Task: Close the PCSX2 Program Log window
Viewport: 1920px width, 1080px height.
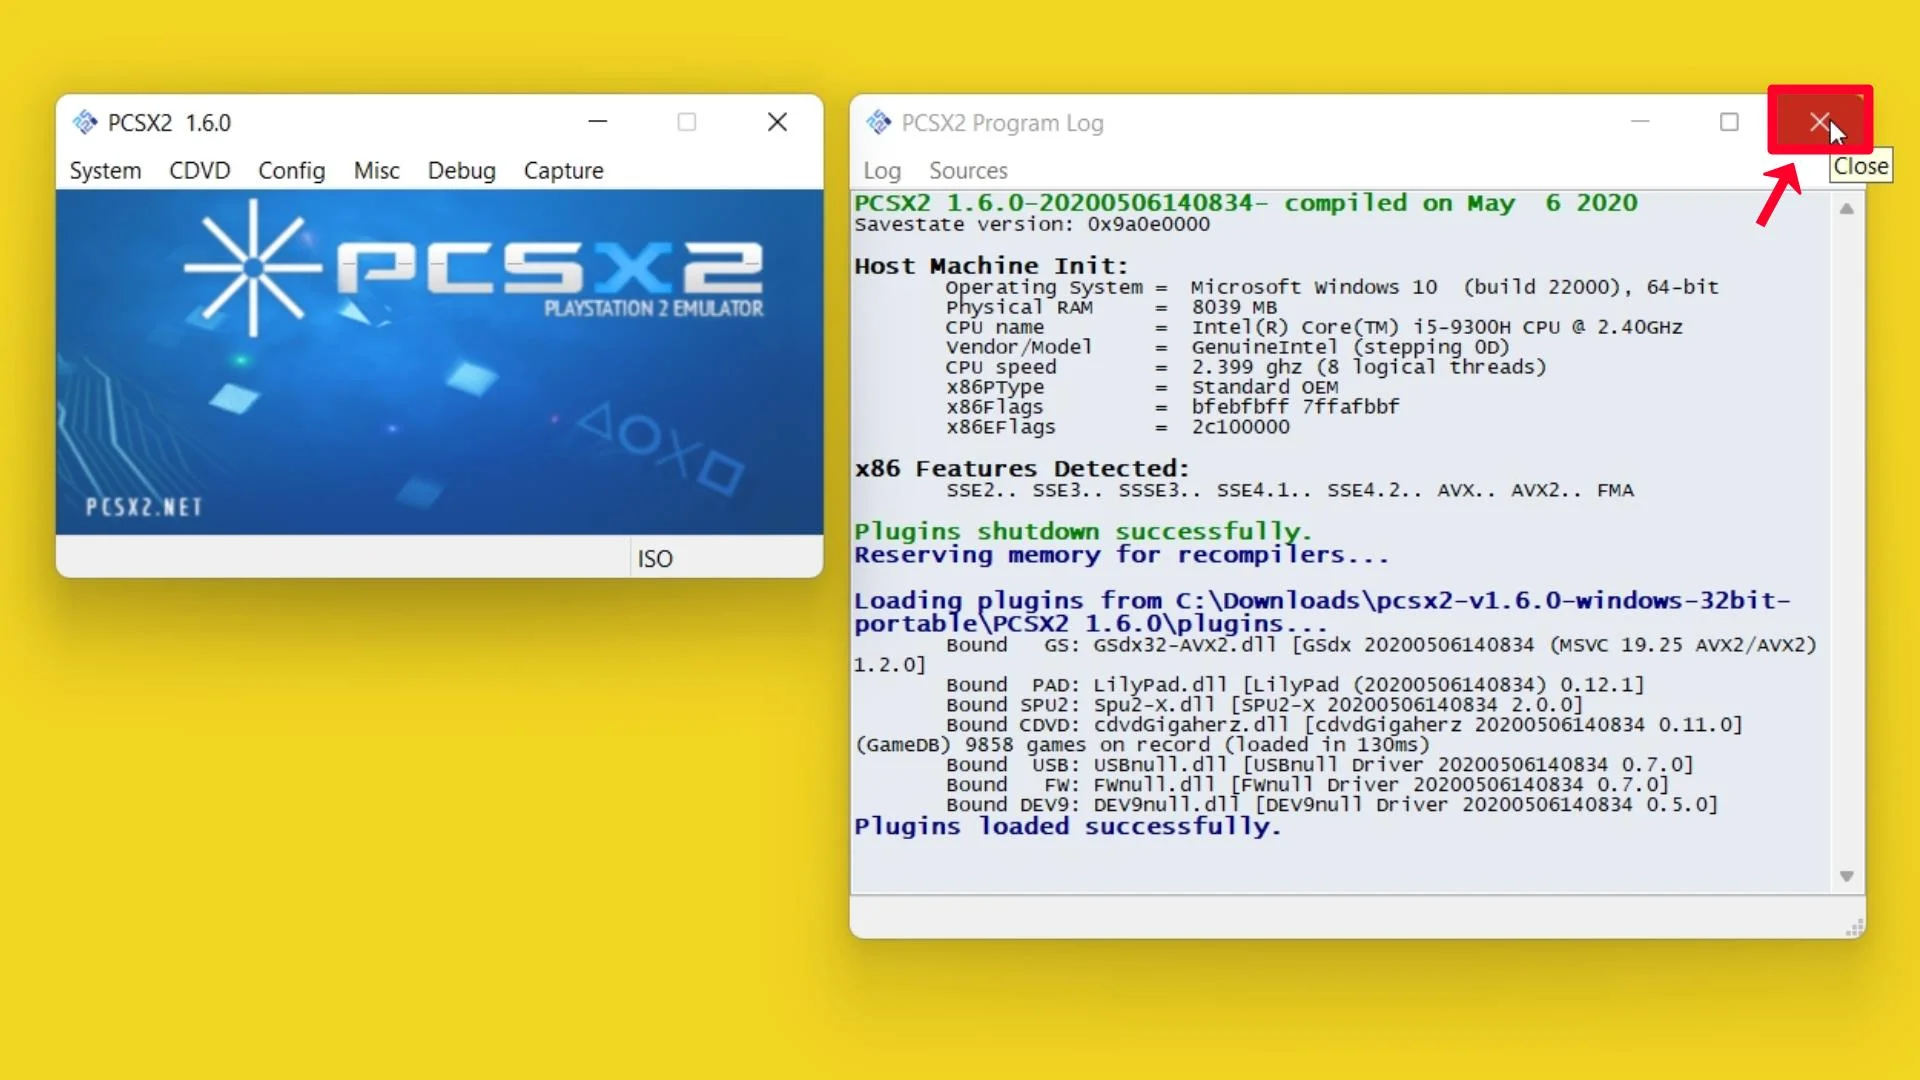Action: pos(1819,122)
